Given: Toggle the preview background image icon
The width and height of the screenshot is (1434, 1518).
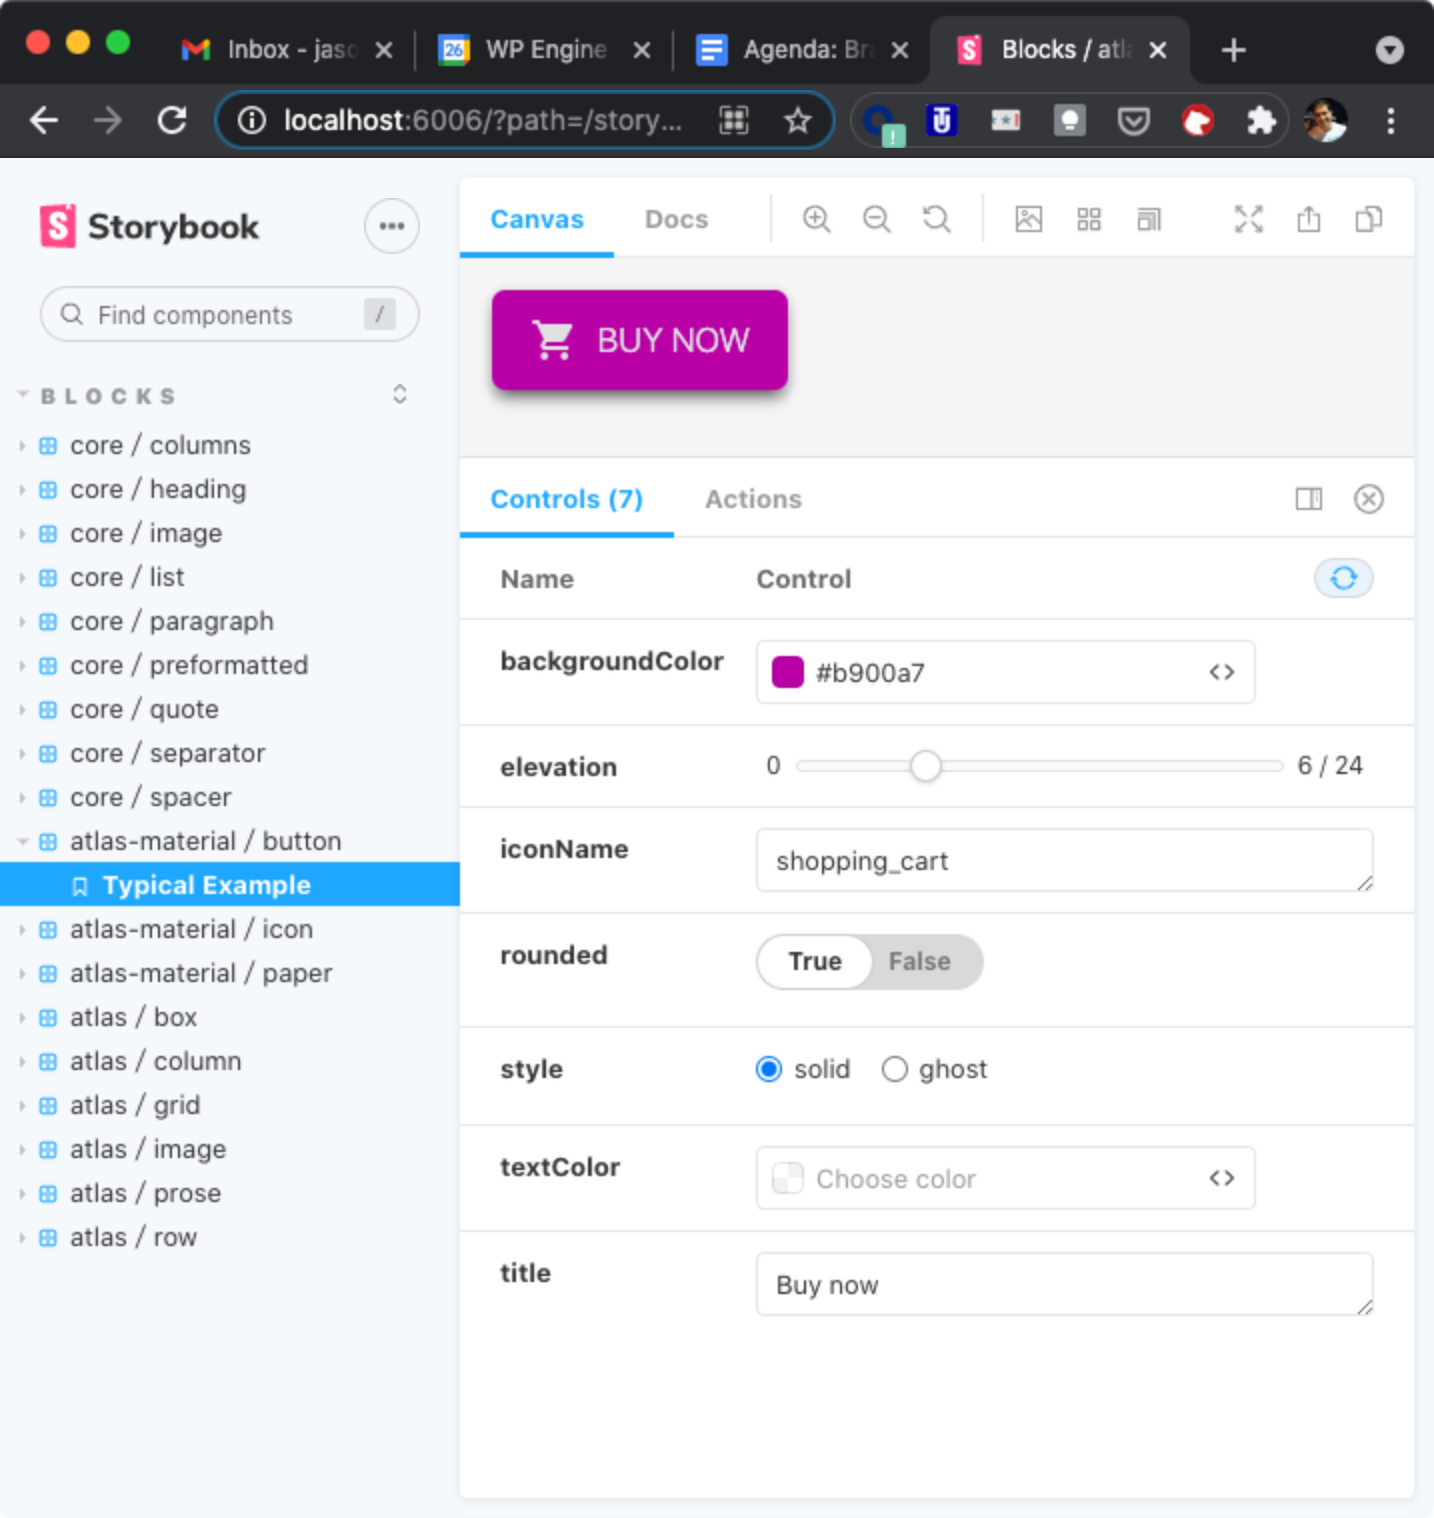Looking at the screenshot, I should click(1028, 219).
